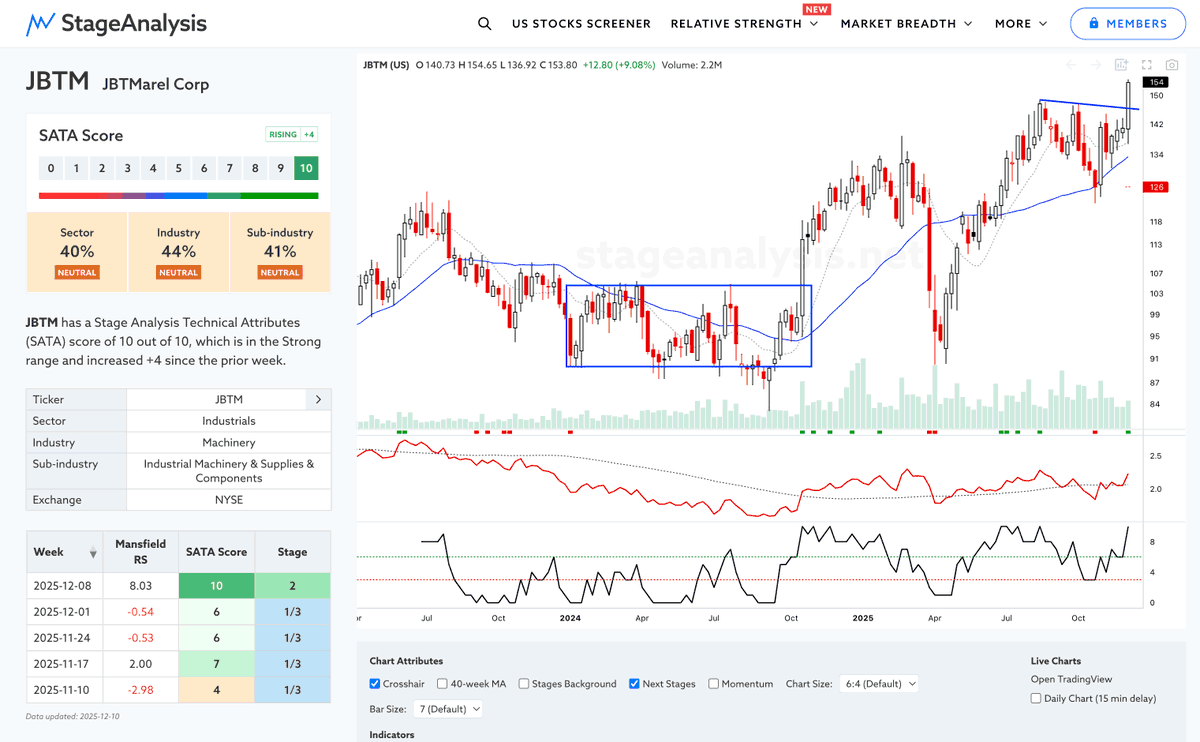Click the Industry 44% Neutral card
The image size is (1200, 742).
pos(178,252)
